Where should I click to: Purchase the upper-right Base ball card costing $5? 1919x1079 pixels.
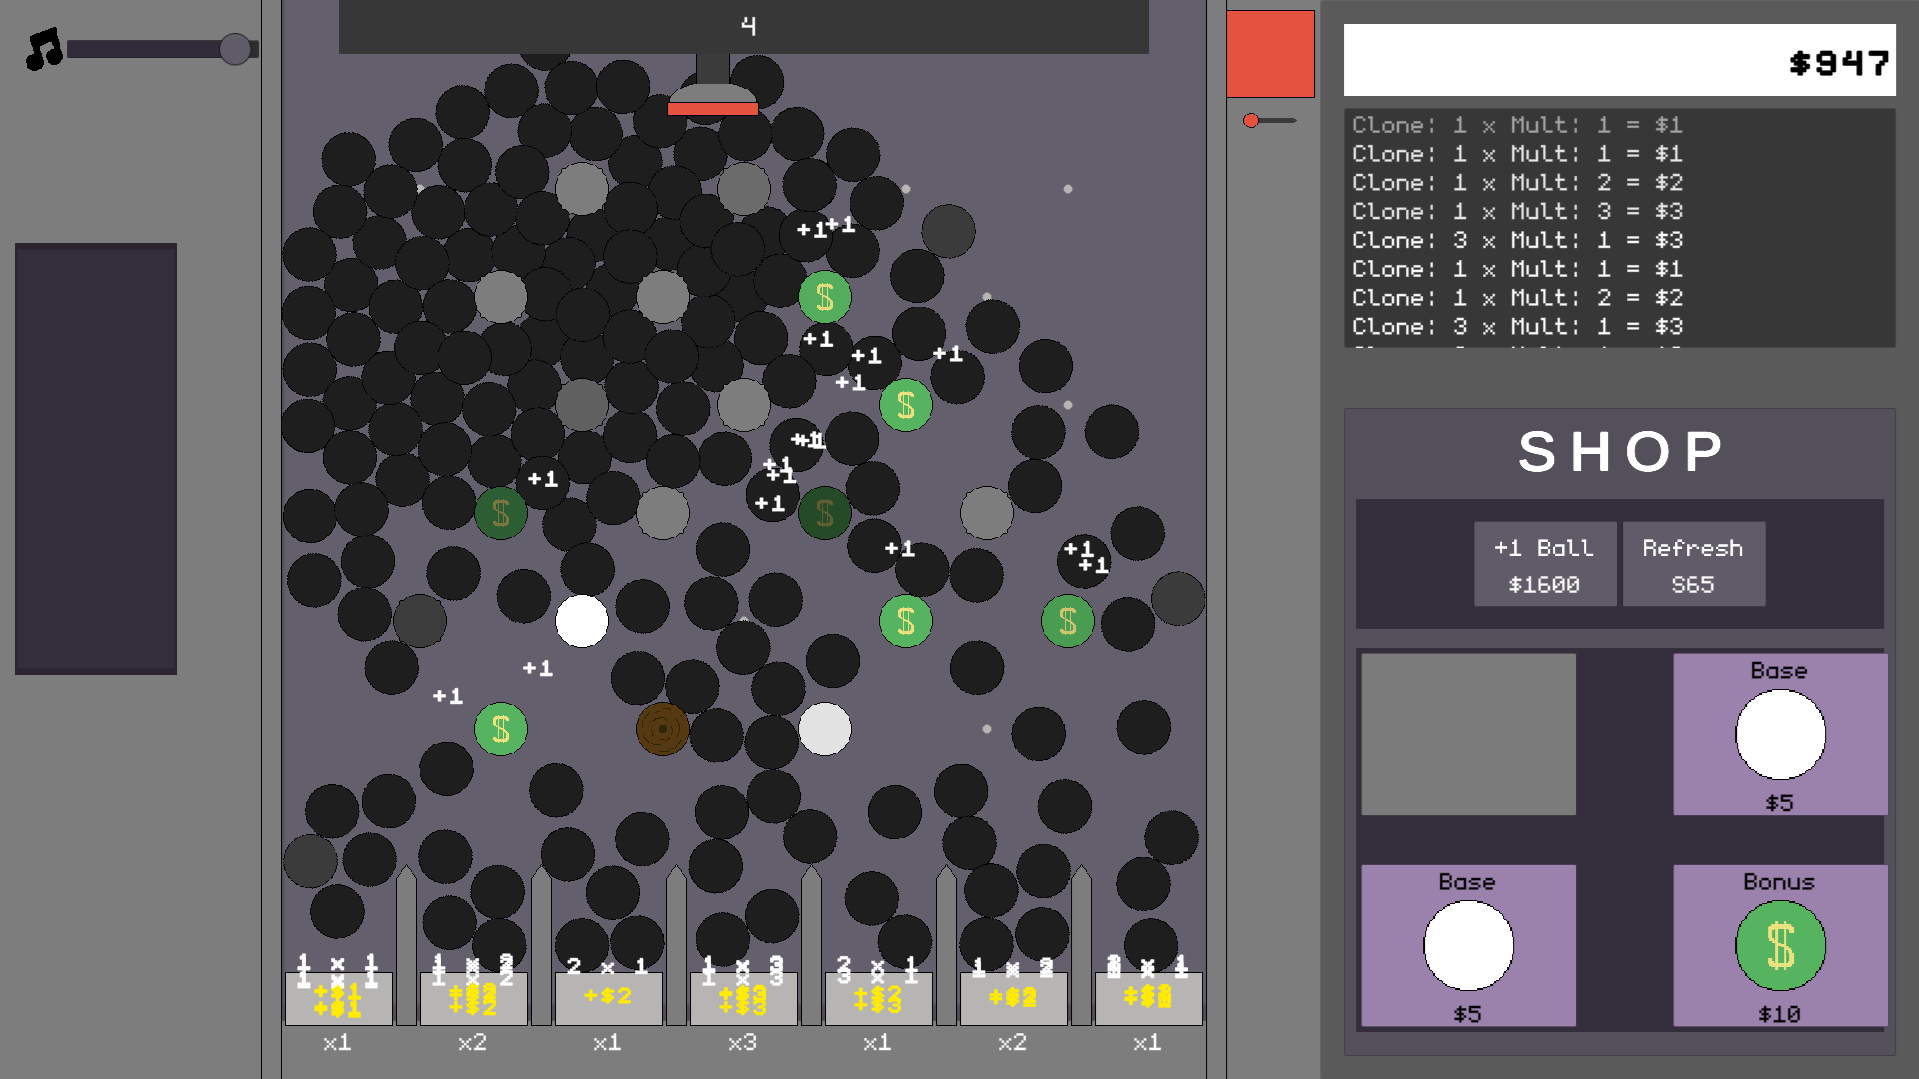(x=1780, y=734)
